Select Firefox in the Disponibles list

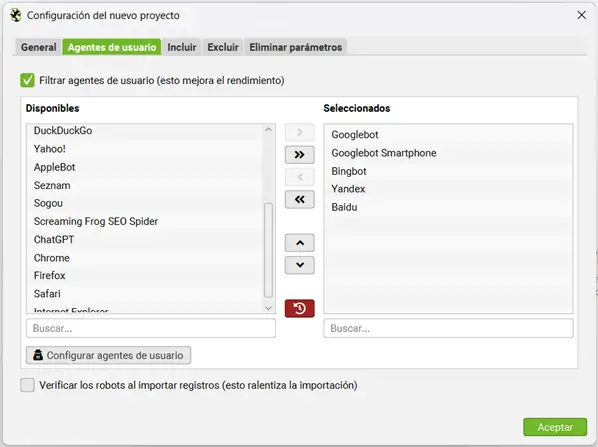click(145, 275)
